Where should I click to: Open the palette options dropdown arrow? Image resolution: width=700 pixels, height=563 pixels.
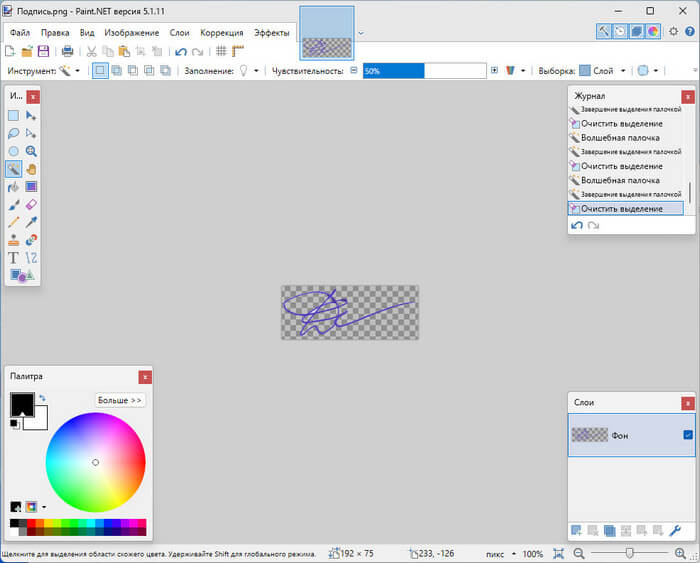pos(44,507)
